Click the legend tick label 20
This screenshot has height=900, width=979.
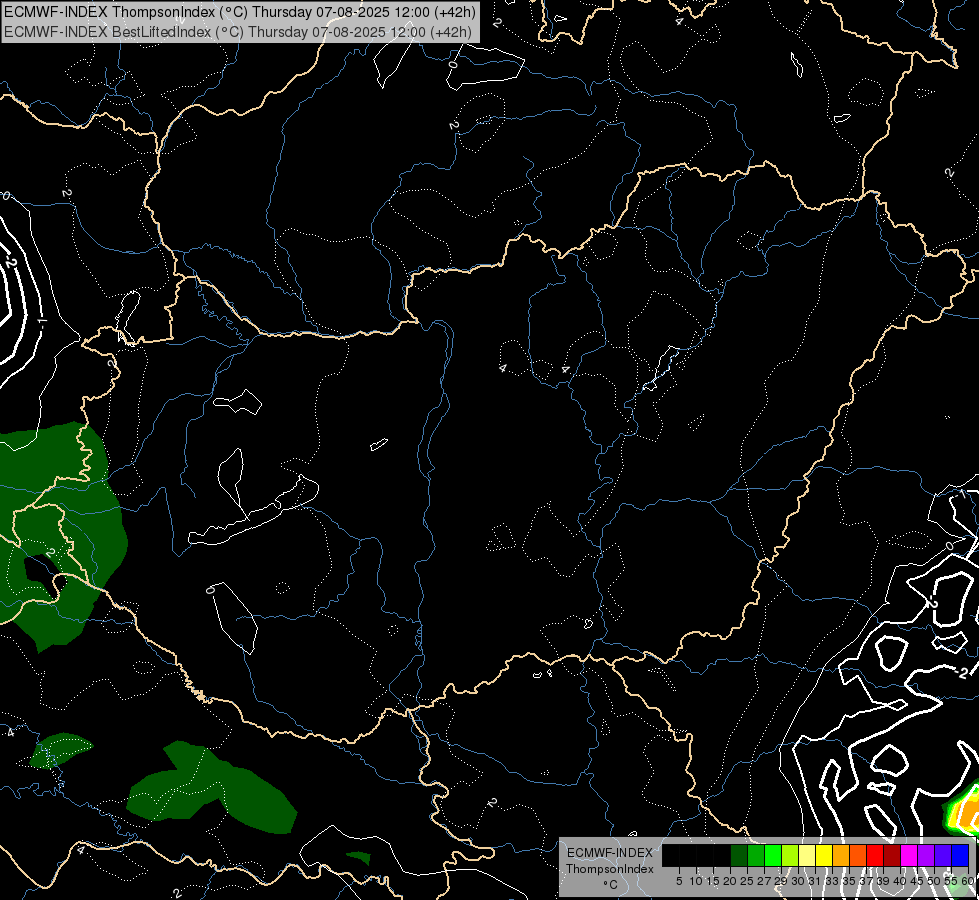[730, 881]
